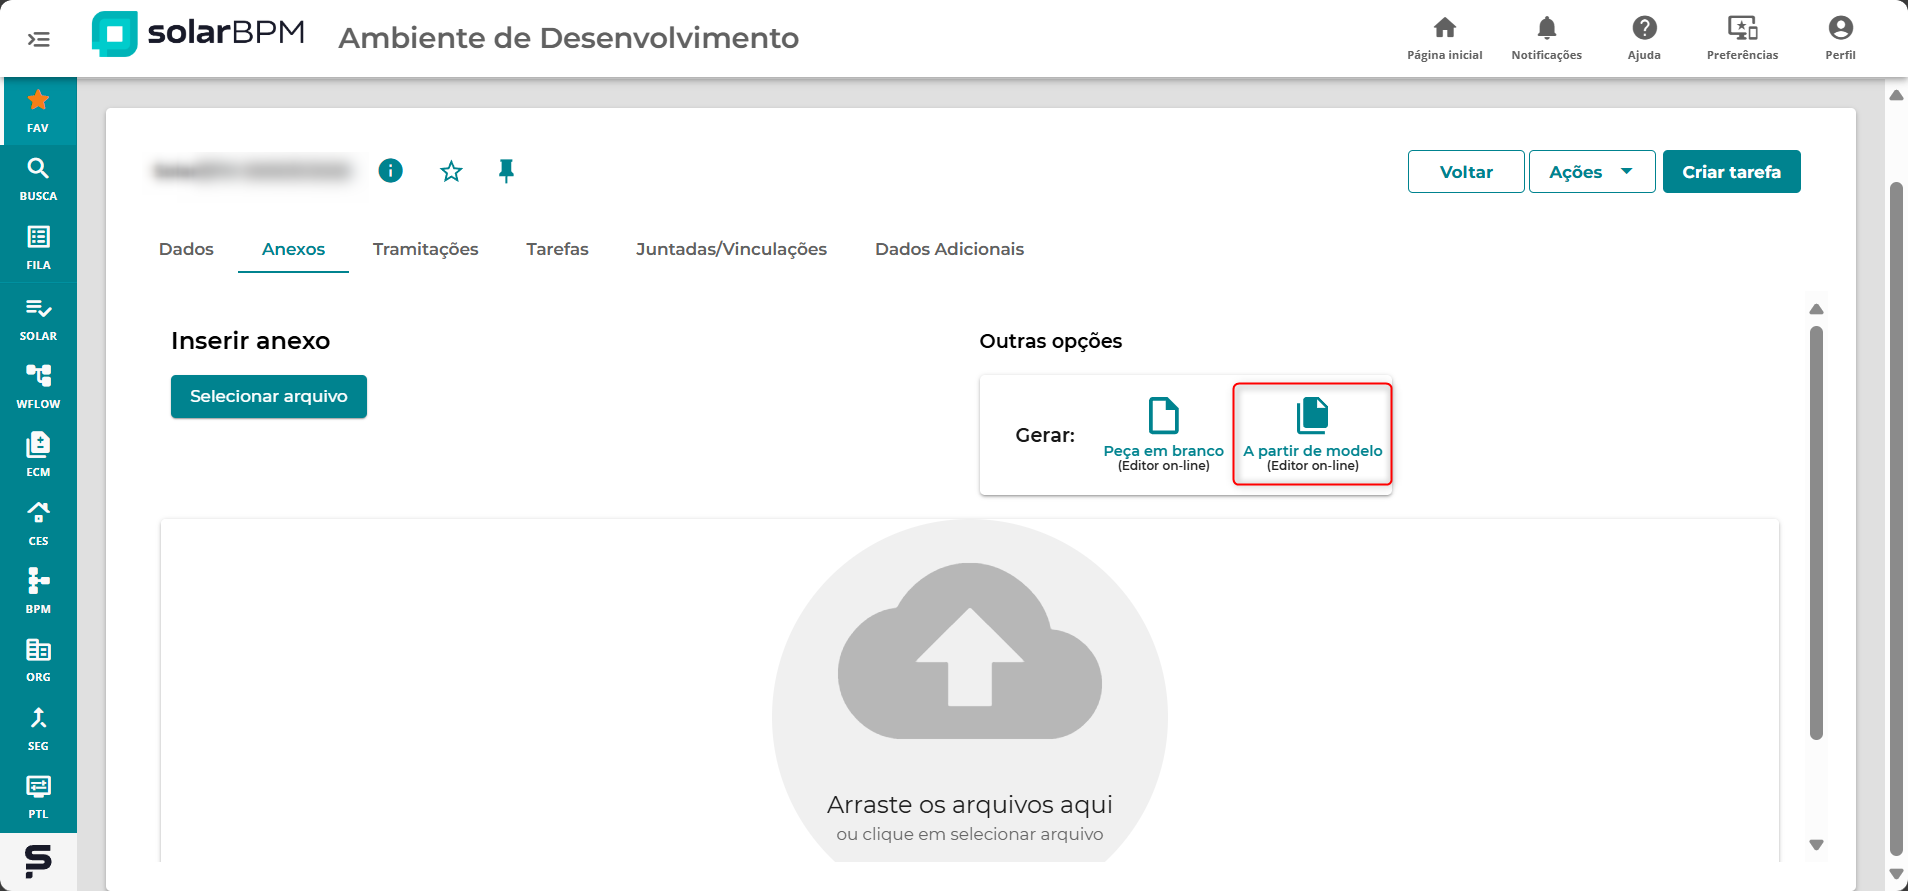Click the inner panel vertical scrollbar
1908x891 pixels.
tap(1816, 532)
